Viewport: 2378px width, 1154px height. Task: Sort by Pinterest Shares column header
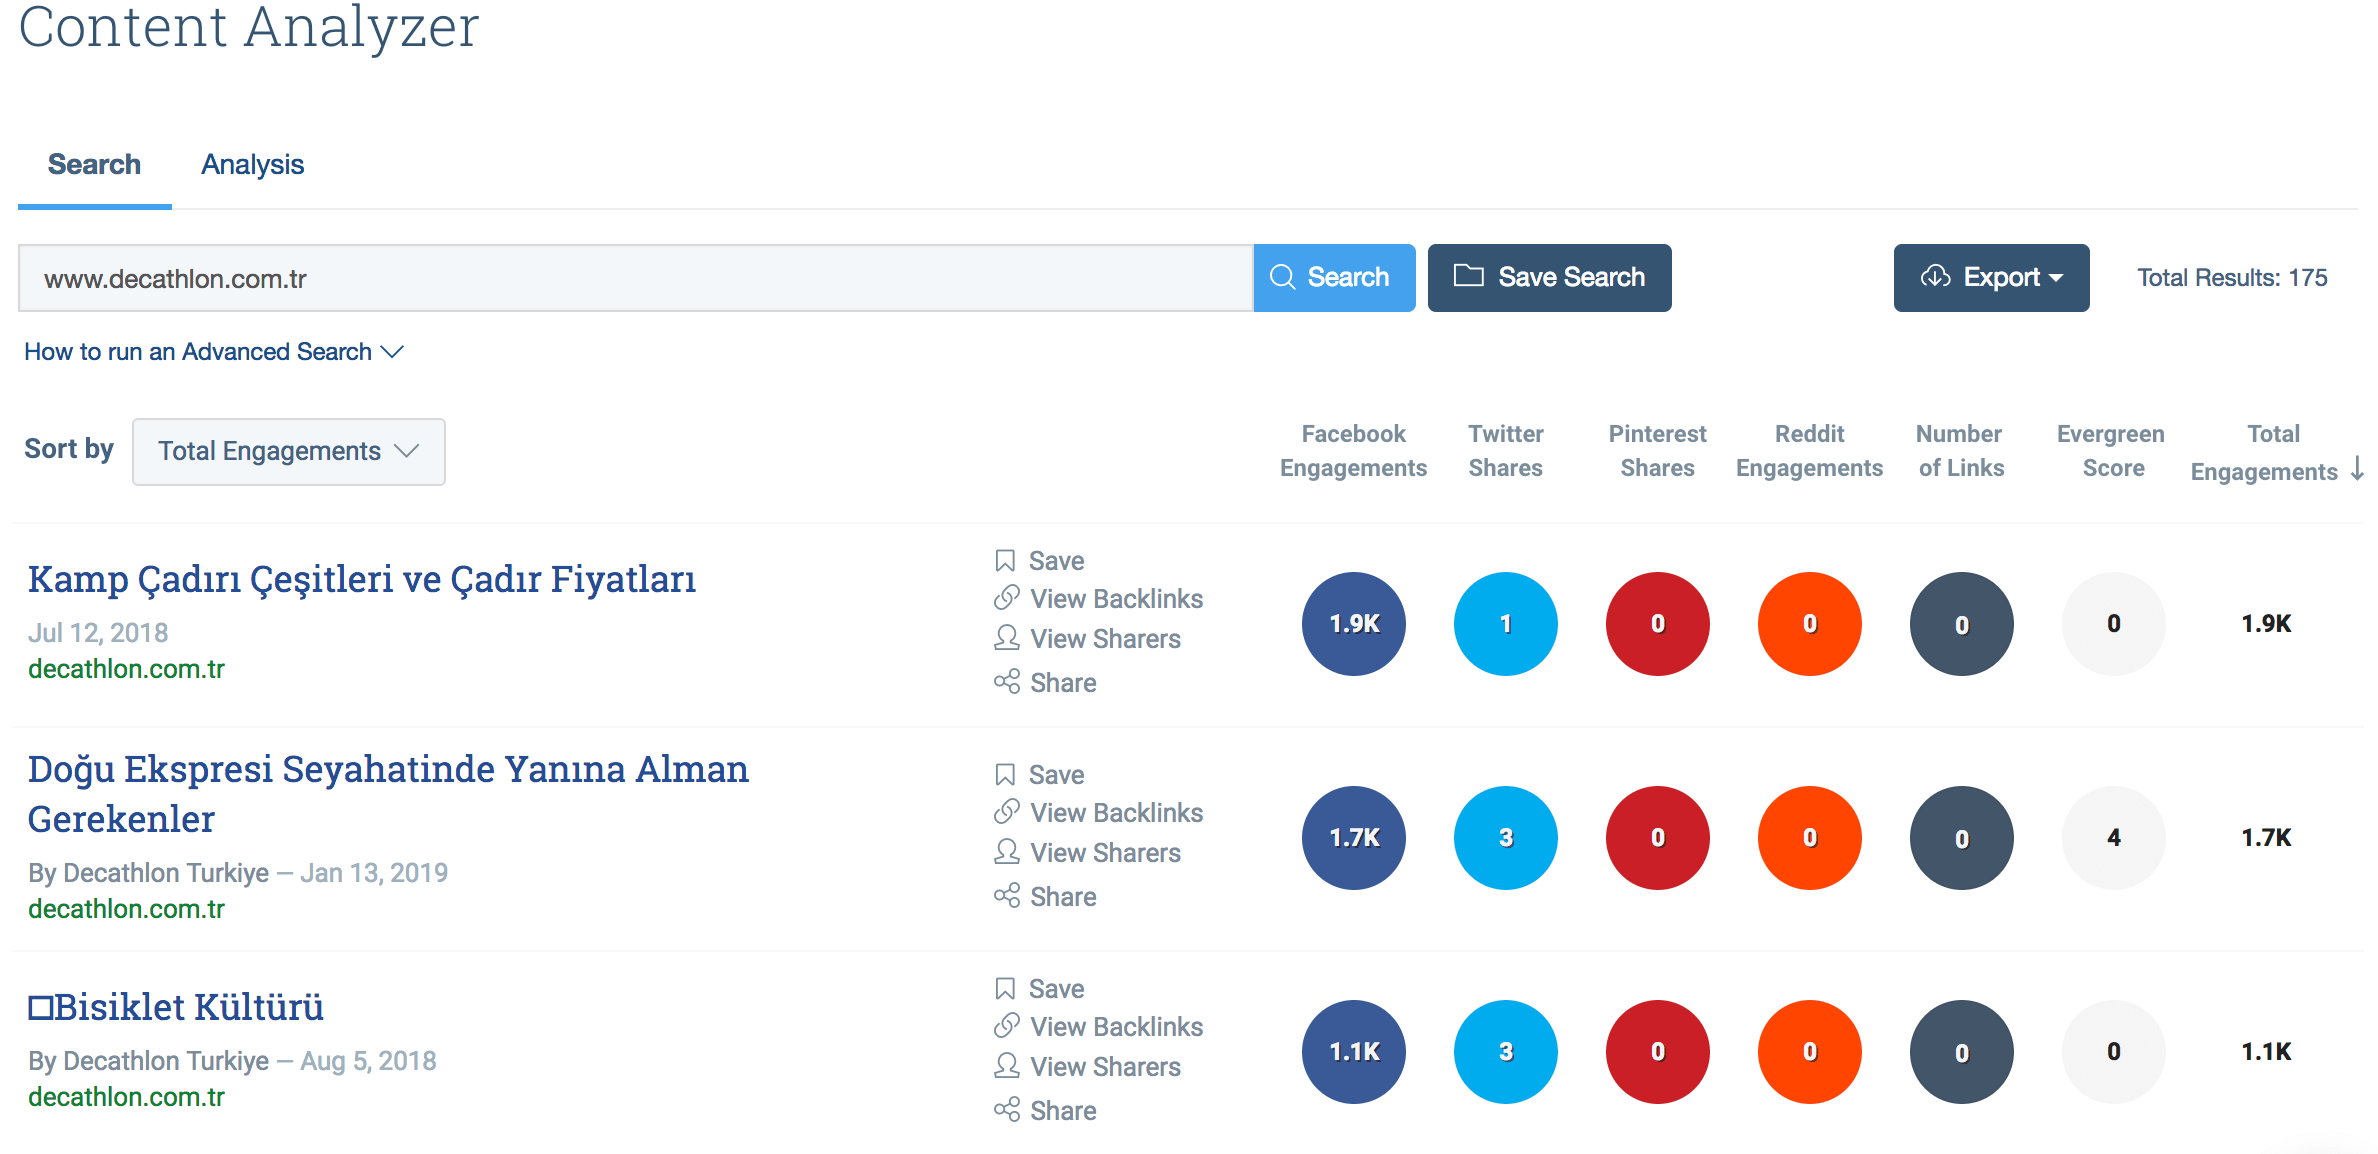coord(1658,451)
